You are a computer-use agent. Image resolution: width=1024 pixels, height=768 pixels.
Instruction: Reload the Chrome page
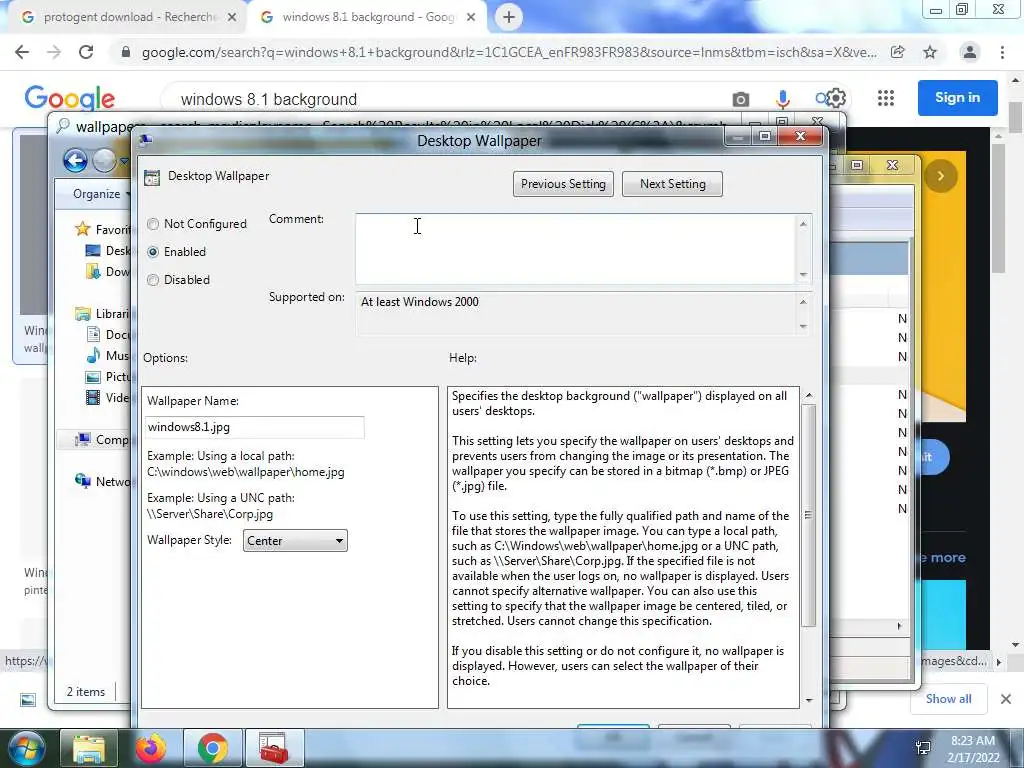tap(86, 52)
